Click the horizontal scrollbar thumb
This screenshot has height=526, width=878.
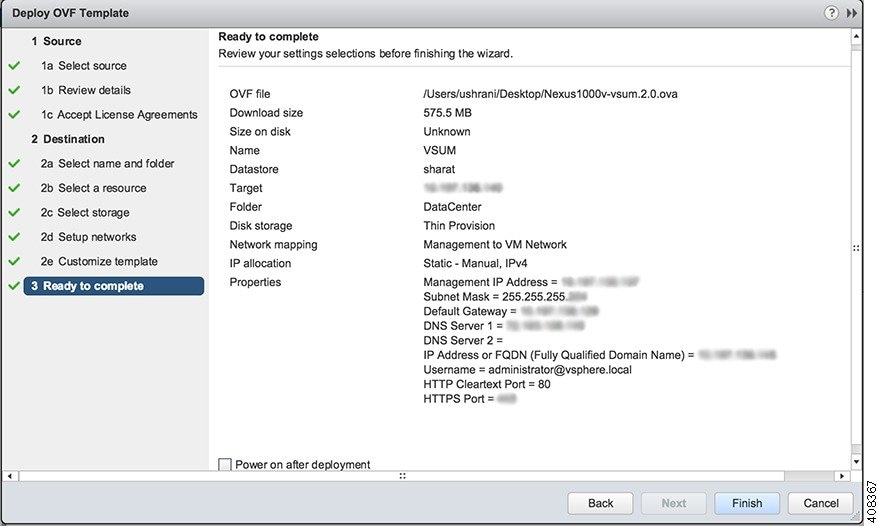[402, 476]
